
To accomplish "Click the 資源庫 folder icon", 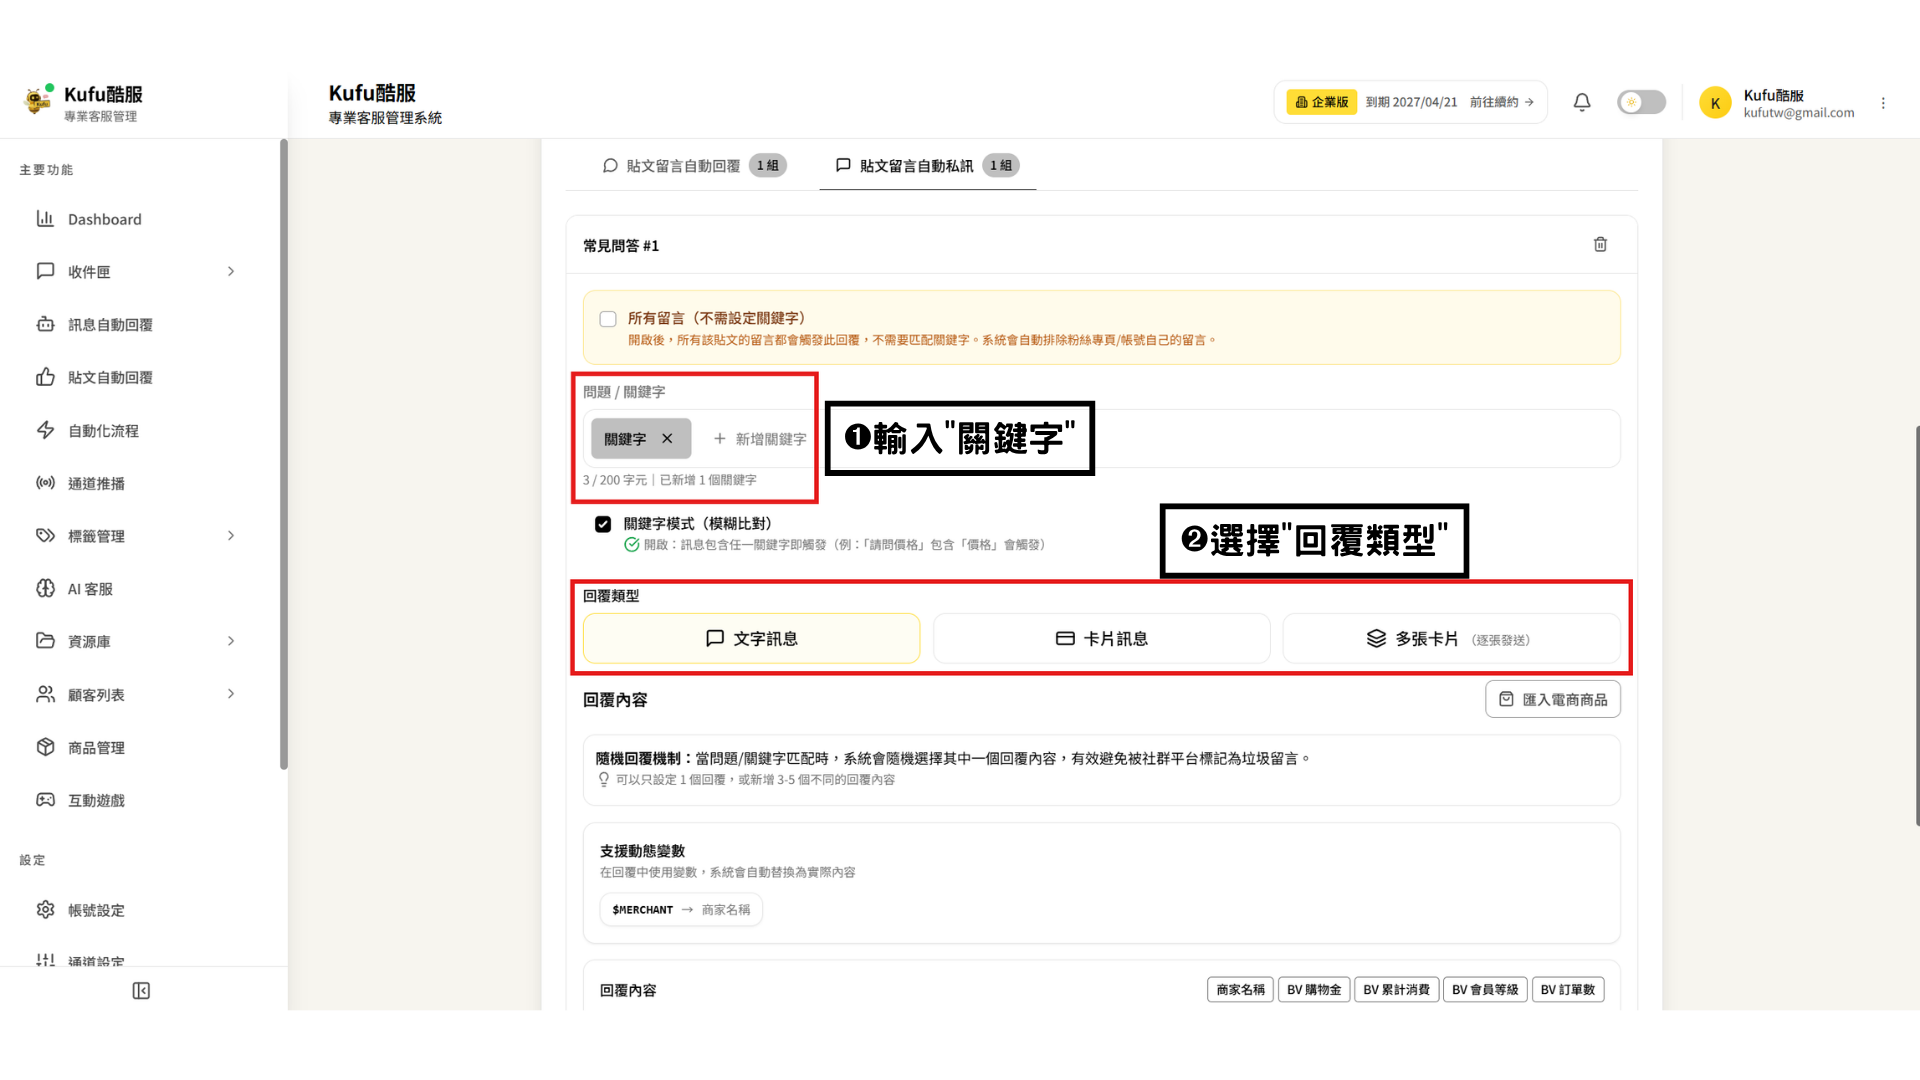I will pos(45,641).
